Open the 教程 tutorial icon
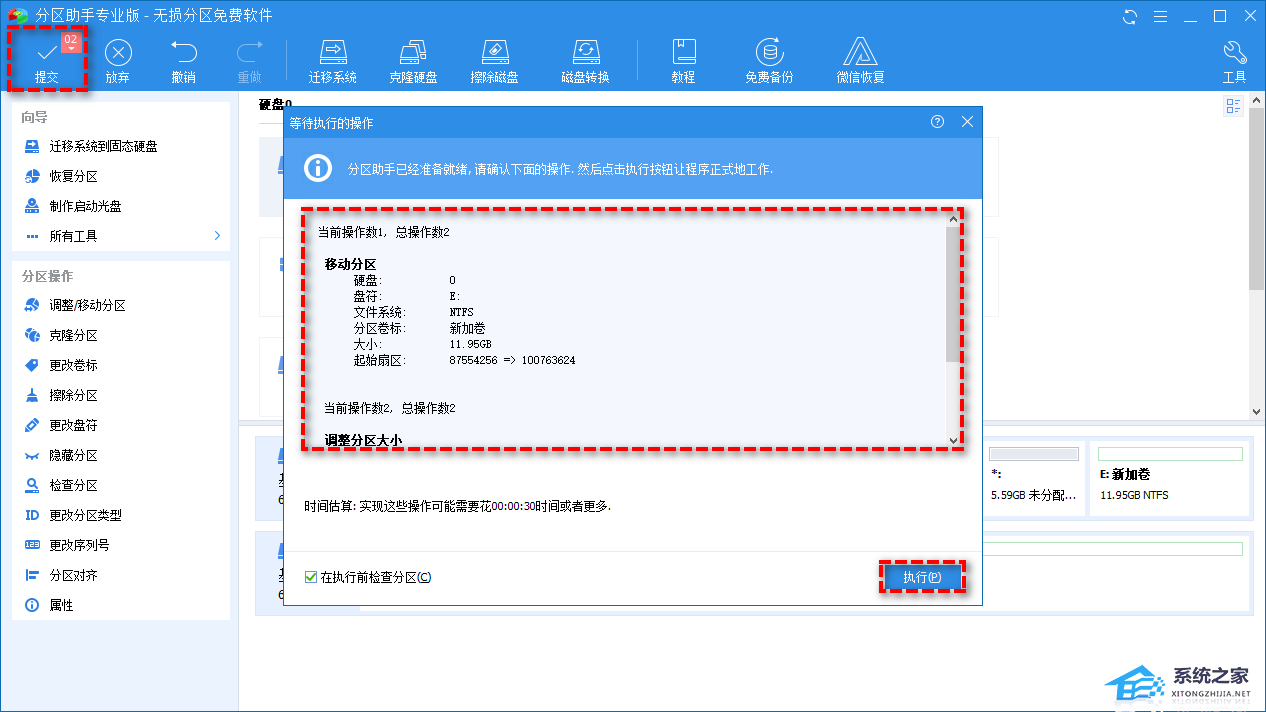 [684, 60]
